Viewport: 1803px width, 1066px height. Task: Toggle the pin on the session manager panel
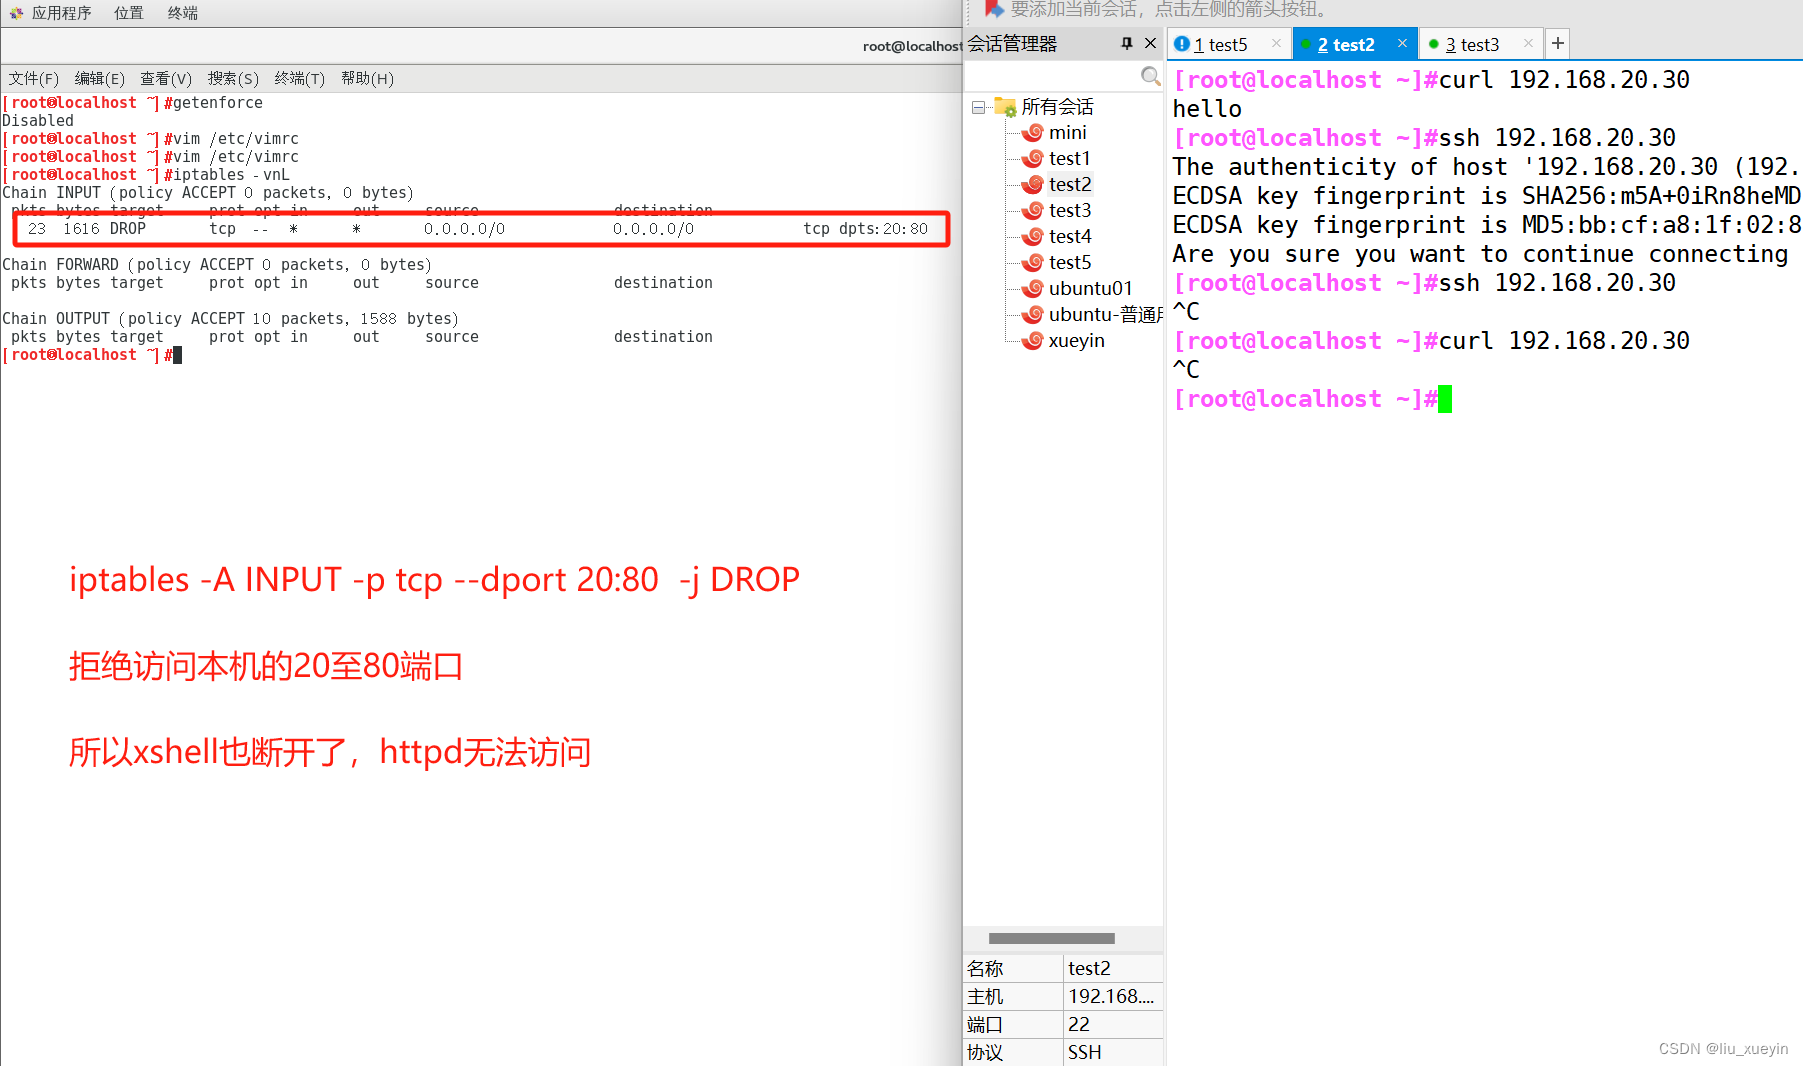[x=1126, y=43]
